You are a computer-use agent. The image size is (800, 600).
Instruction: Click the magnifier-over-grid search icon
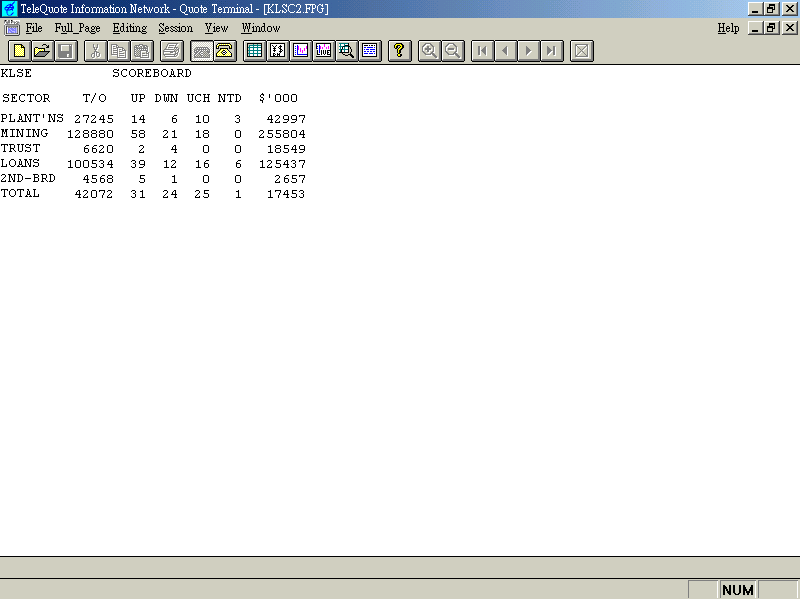[347, 51]
